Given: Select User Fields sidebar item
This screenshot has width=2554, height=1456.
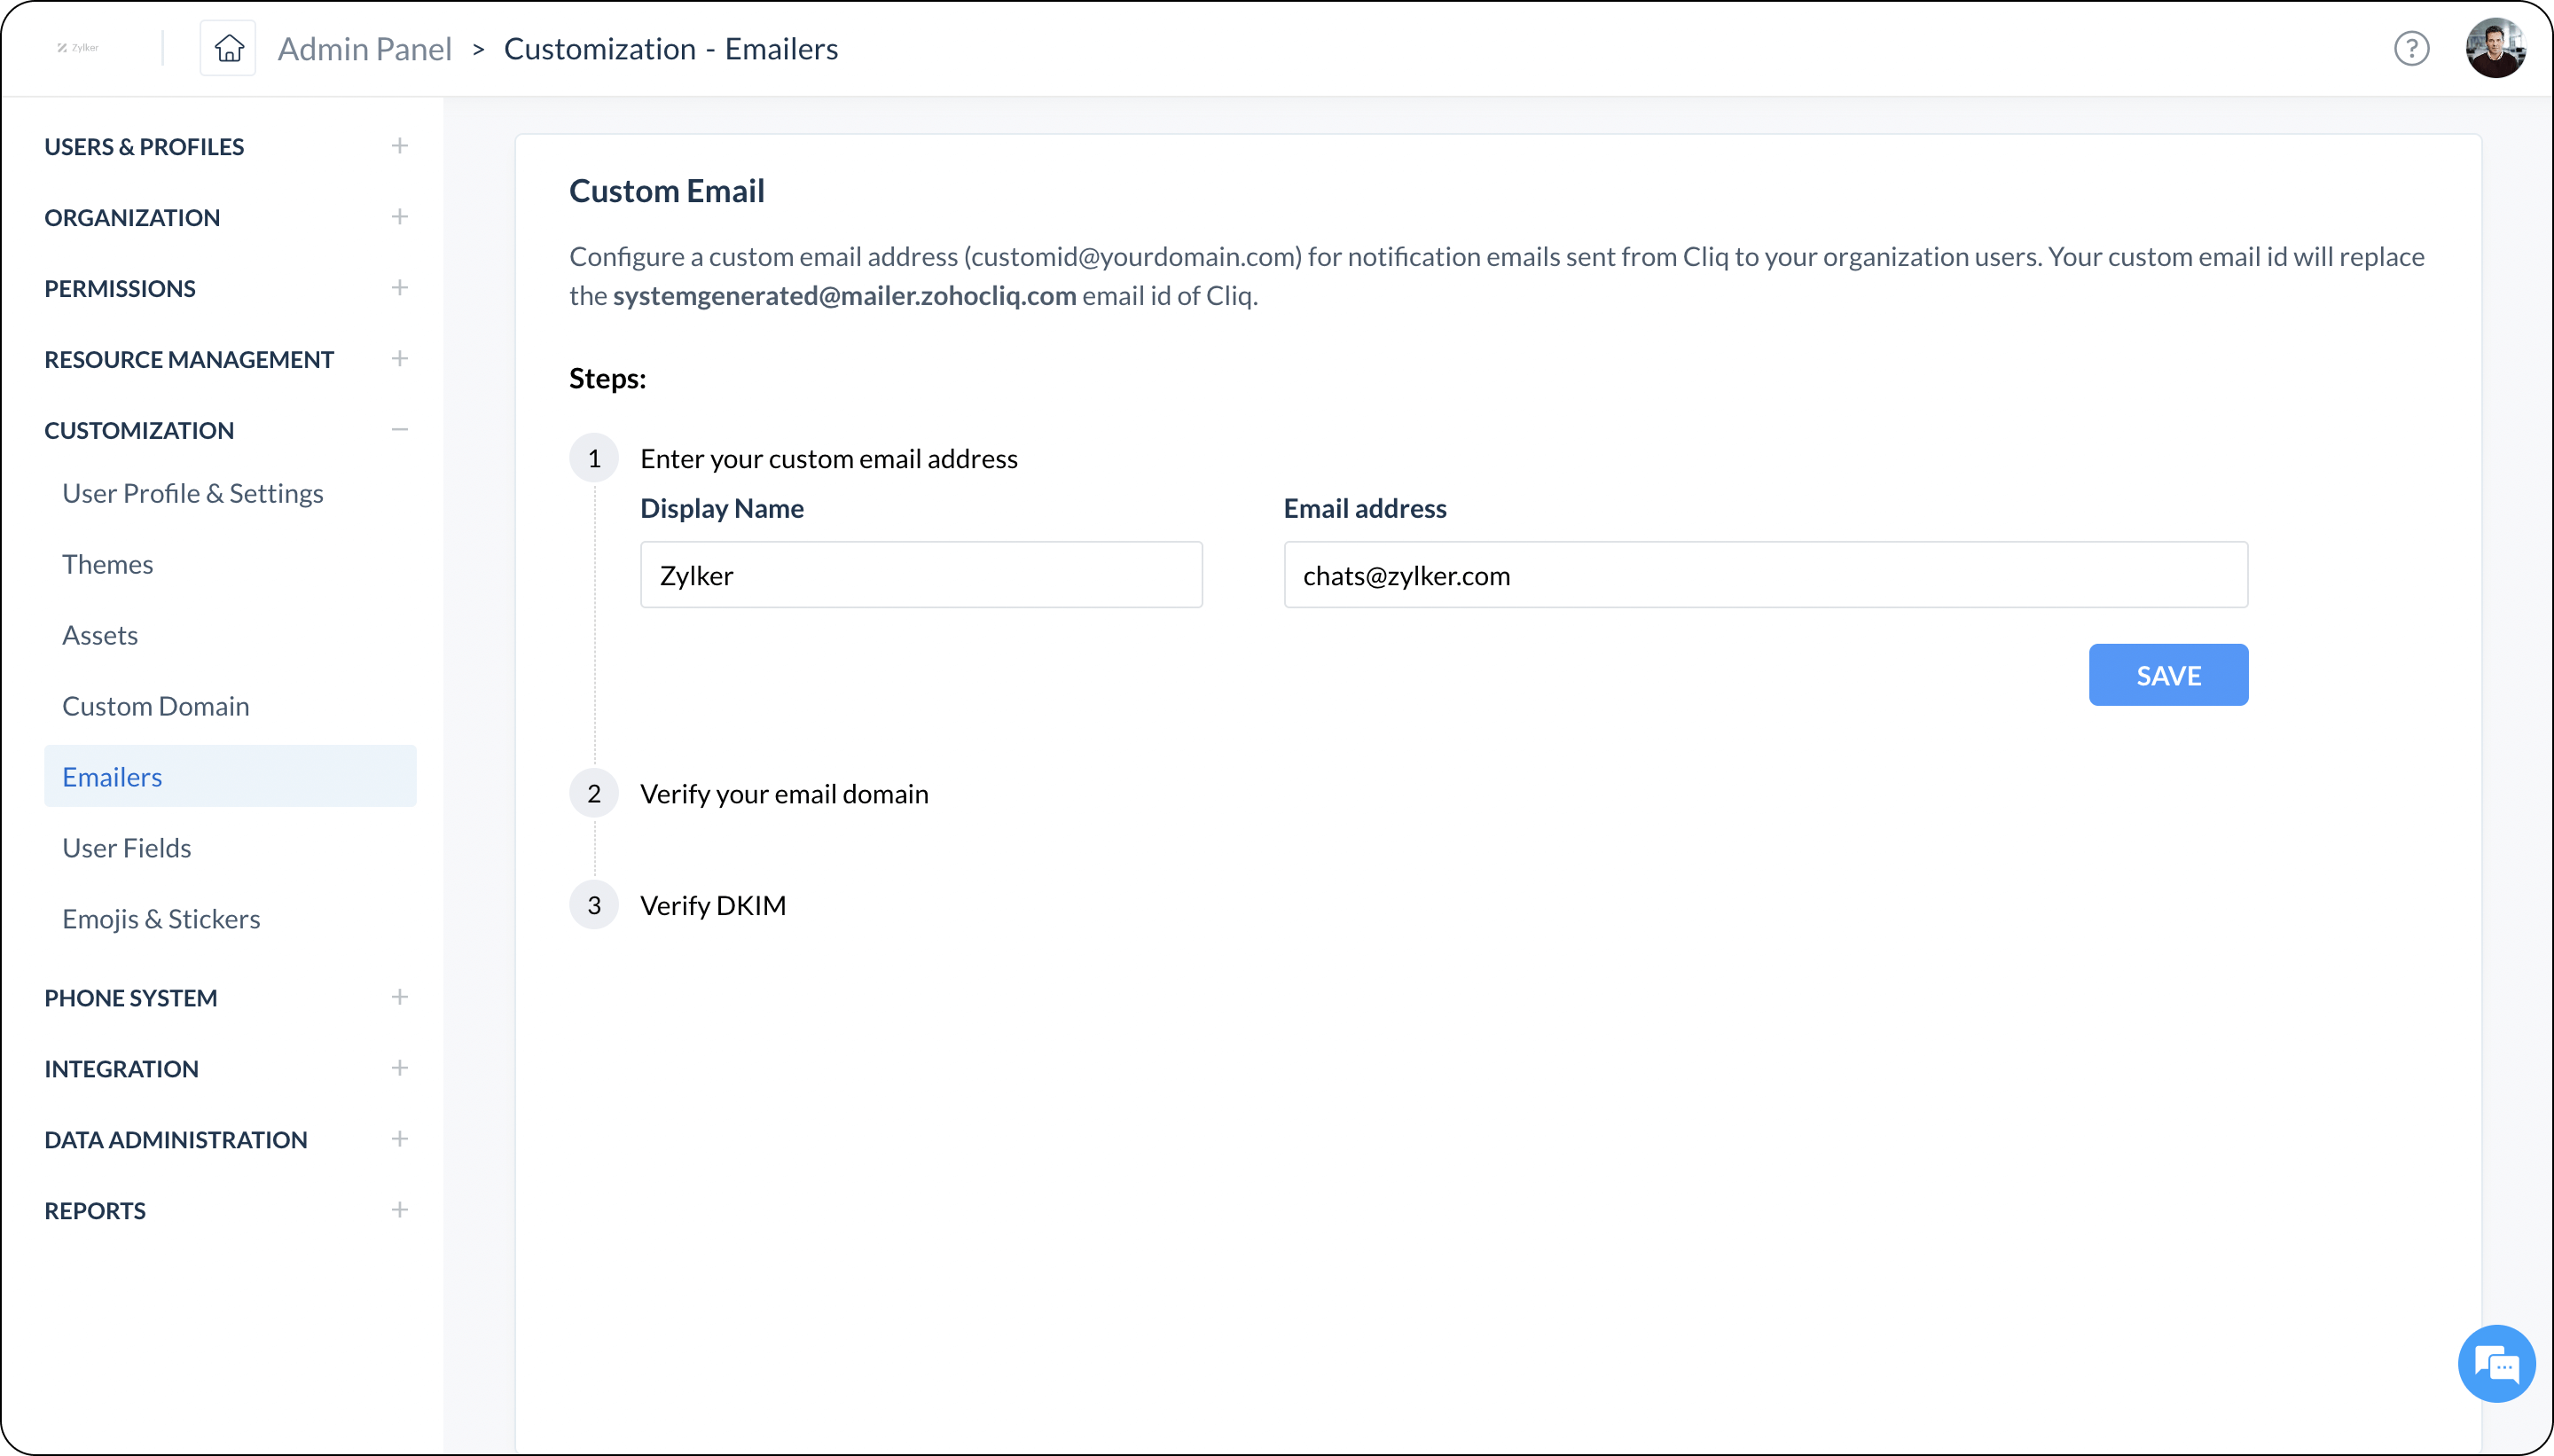Looking at the screenshot, I should (x=126, y=848).
